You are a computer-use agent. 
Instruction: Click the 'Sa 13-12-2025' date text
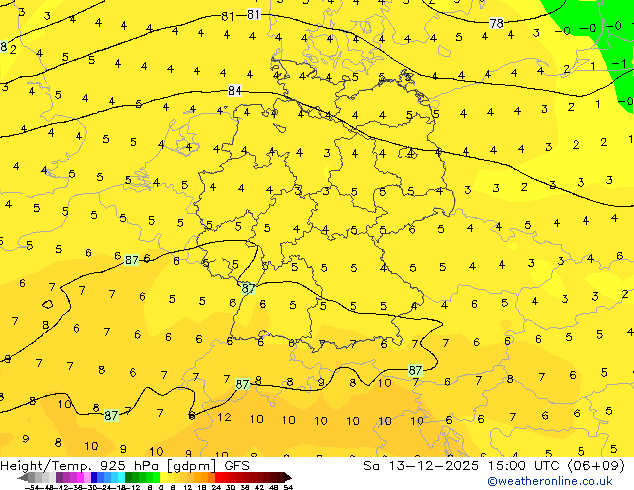(421, 466)
